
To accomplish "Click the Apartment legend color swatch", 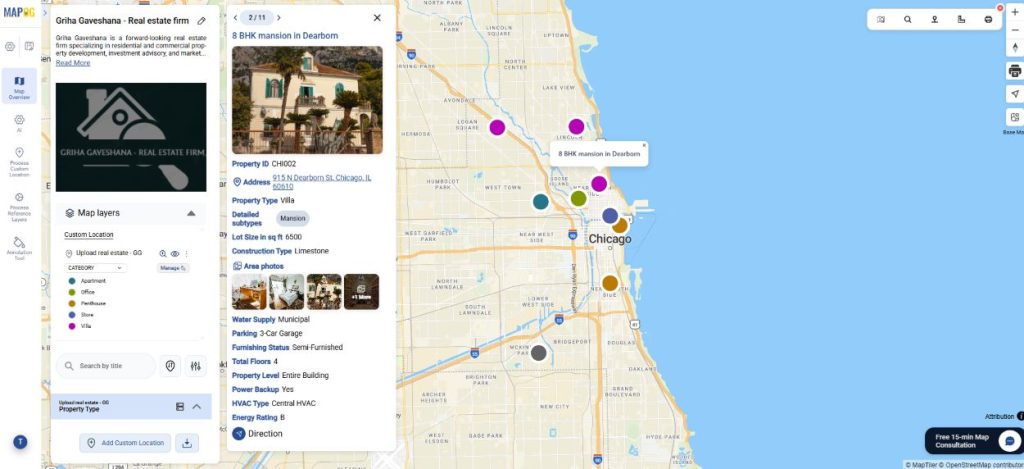I will point(72,281).
